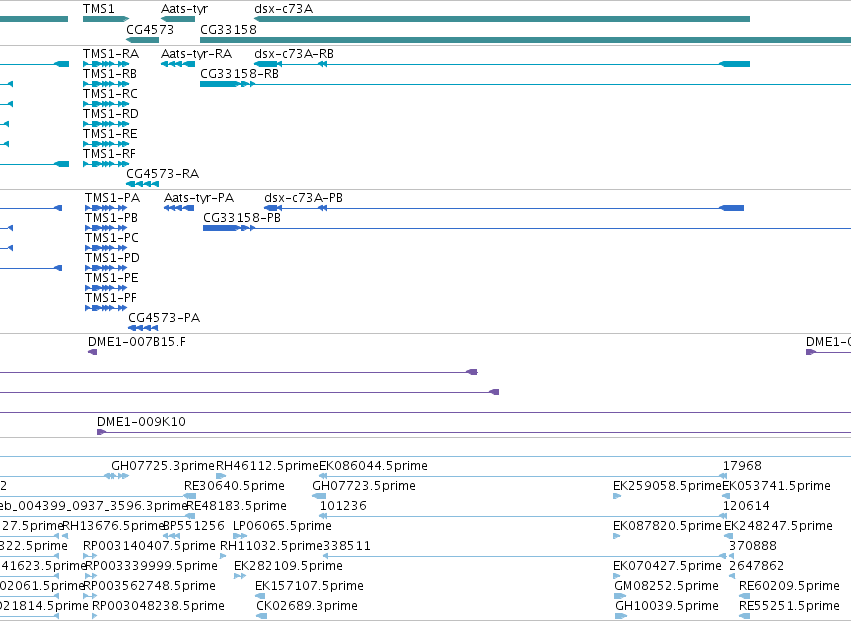Open the RE48183.5prime EST feature
This screenshot has height=621, width=851.
point(190,516)
